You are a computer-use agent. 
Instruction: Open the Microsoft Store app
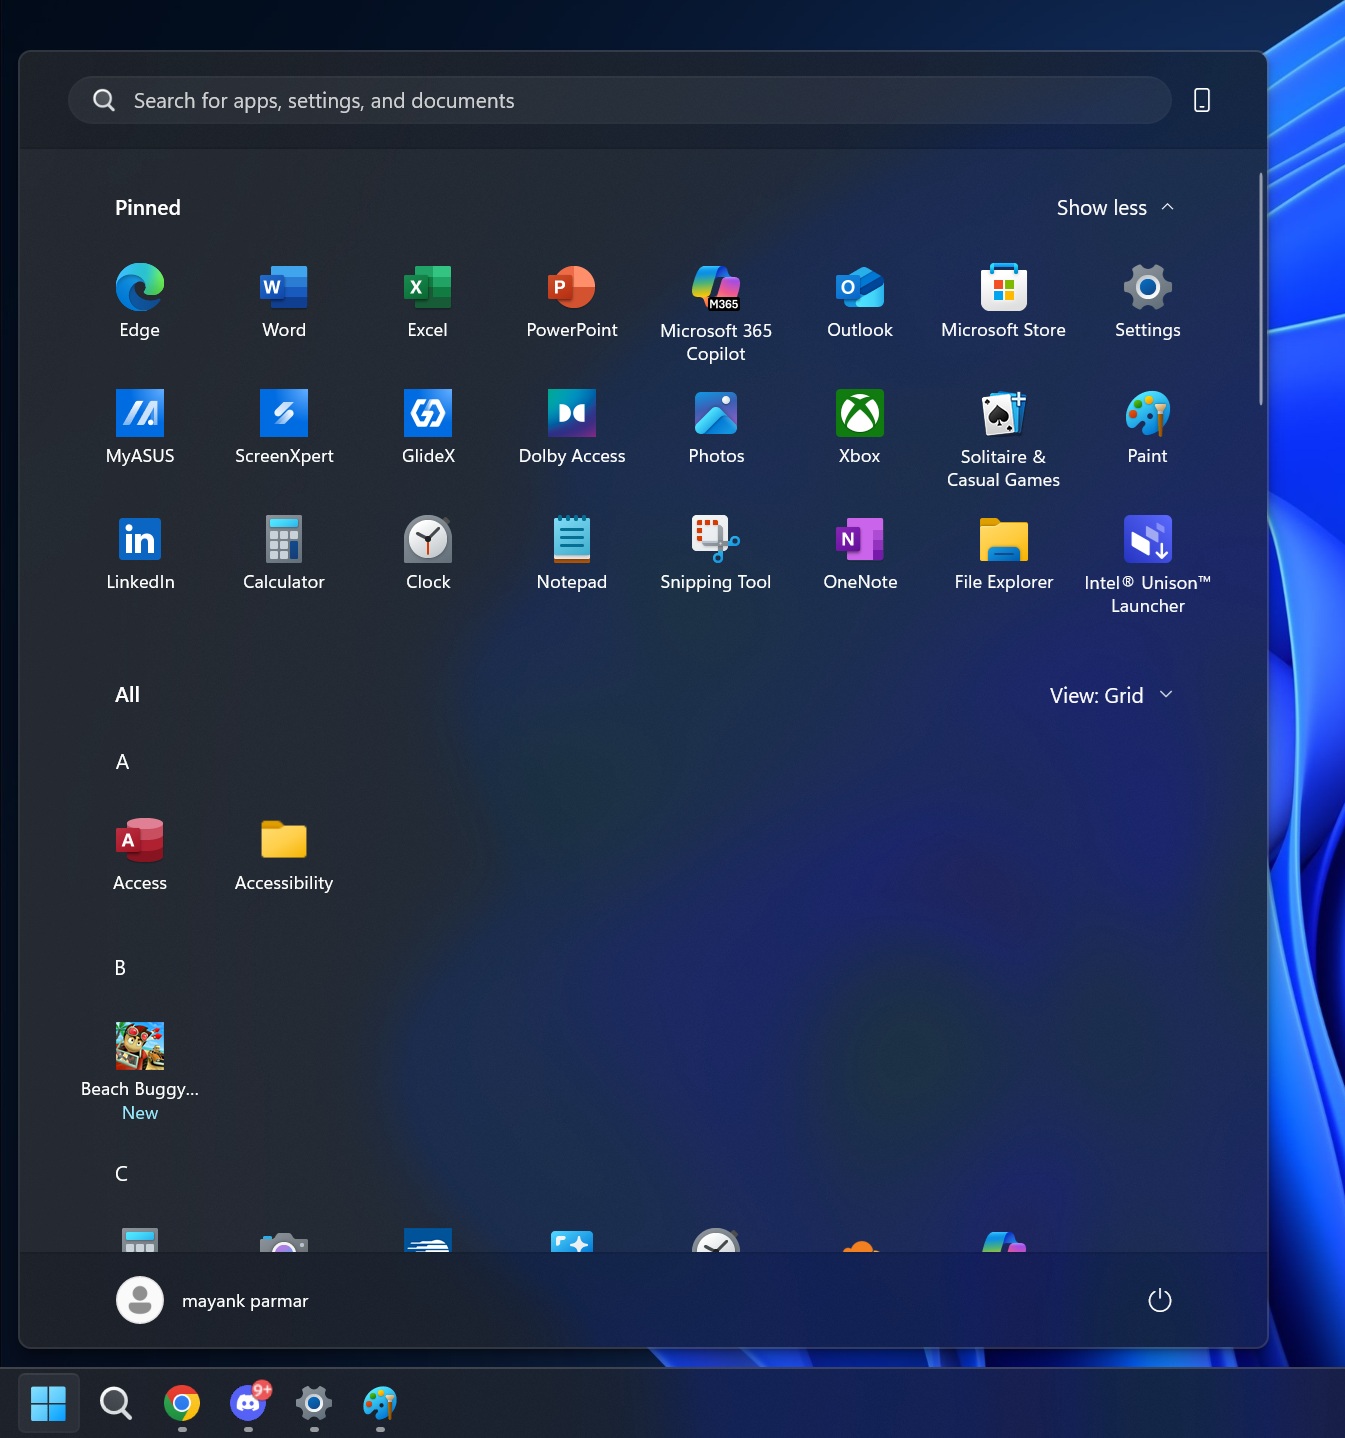pos(1004,301)
